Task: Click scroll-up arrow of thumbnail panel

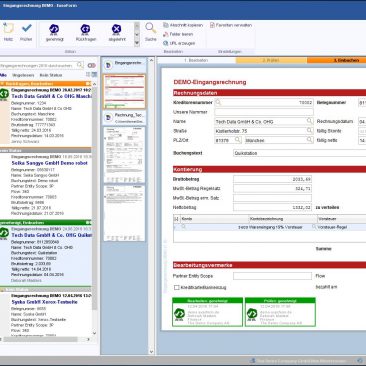Action: click(151, 60)
